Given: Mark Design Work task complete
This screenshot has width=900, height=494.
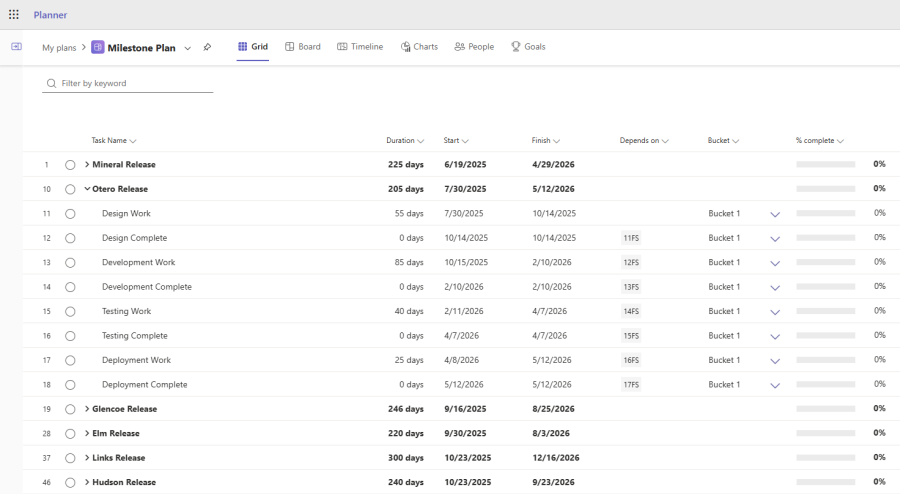Looking at the screenshot, I should tap(70, 214).
